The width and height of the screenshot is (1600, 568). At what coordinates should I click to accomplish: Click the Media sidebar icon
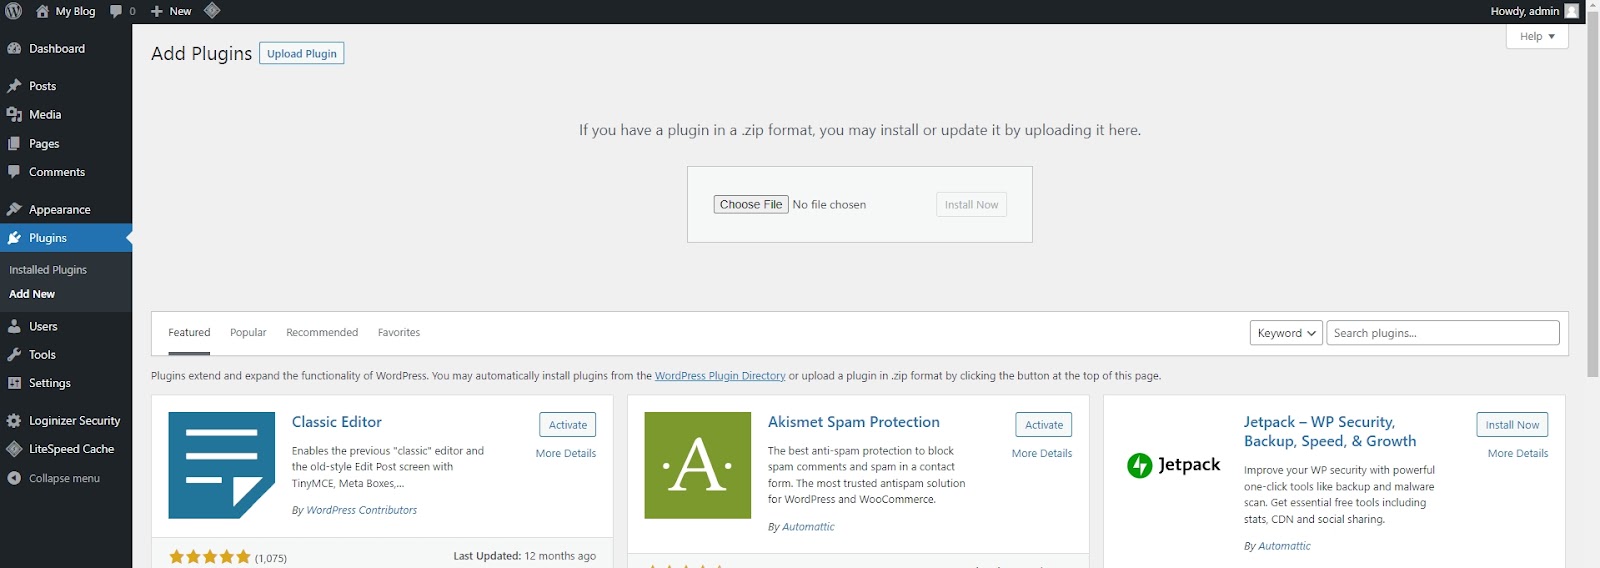tap(14, 114)
